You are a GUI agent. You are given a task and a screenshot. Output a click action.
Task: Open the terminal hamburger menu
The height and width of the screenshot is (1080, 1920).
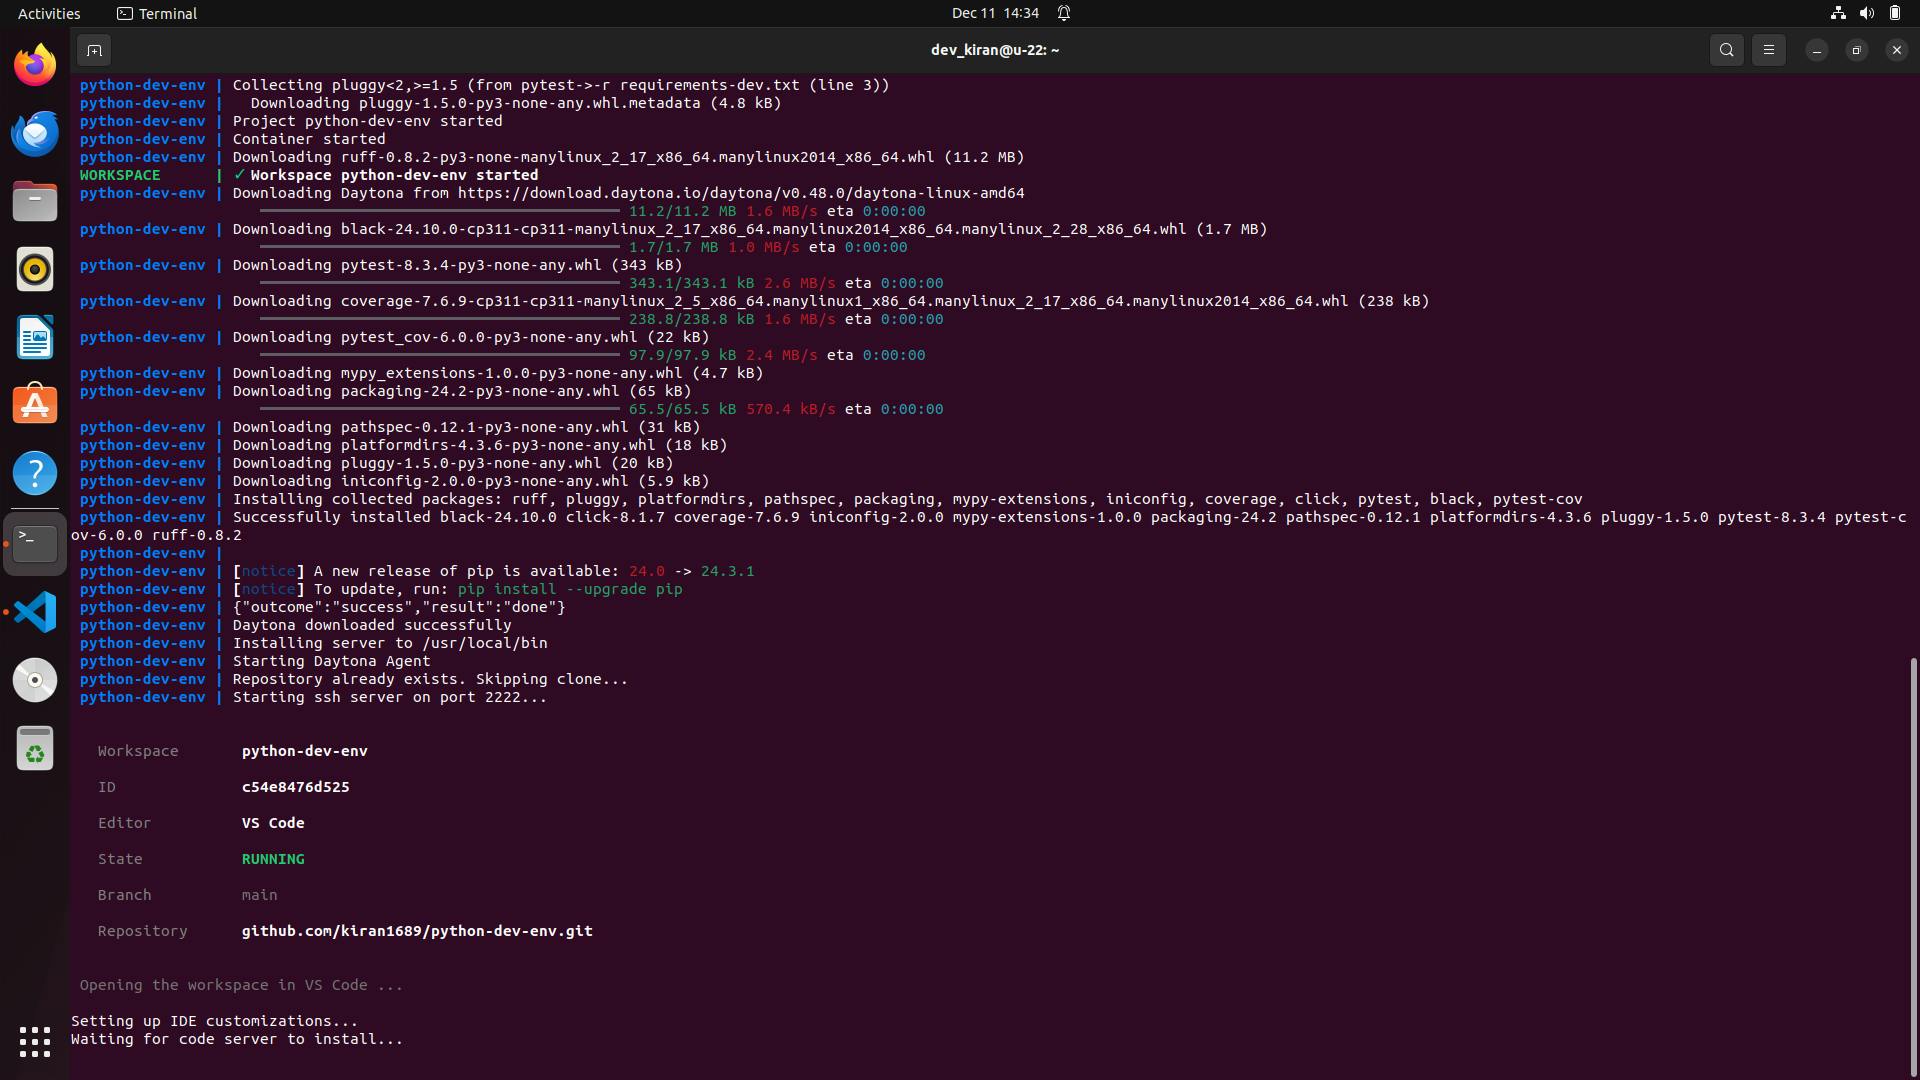(x=1768, y=50)
